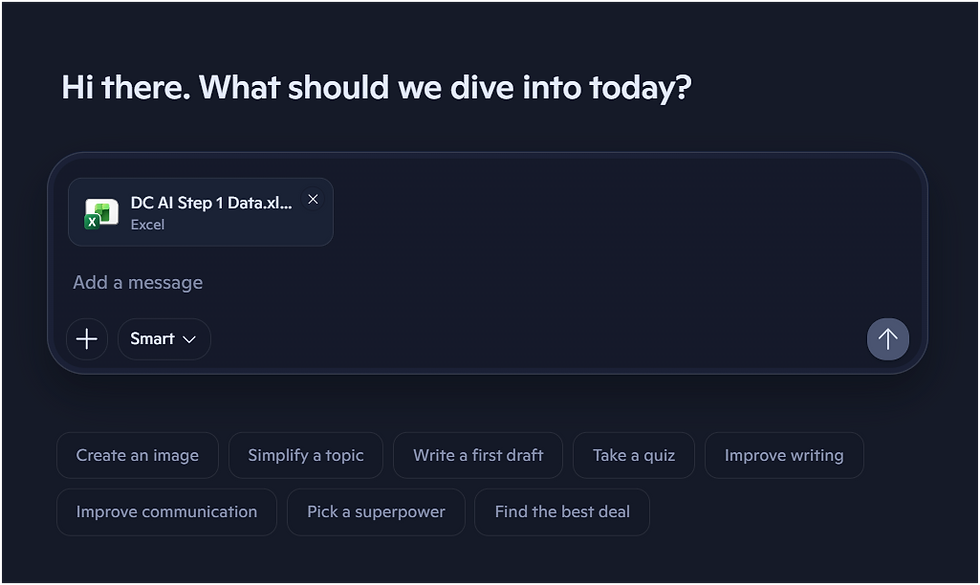The width and height of the screenshot is (980, 585).
Task: Start the Take a quiz suggestion
Action: tap(633, 456)
